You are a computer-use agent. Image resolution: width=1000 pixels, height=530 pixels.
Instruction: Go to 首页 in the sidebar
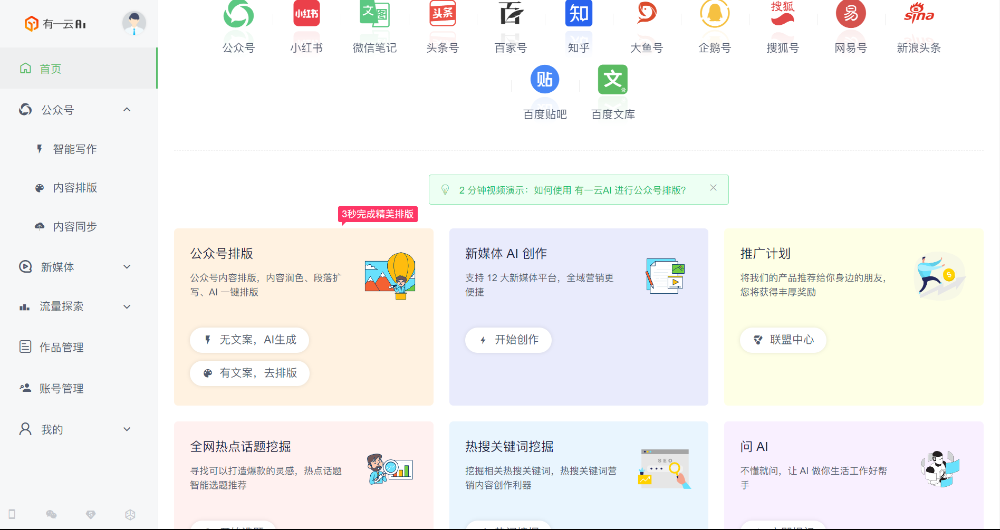pos(78,68)
